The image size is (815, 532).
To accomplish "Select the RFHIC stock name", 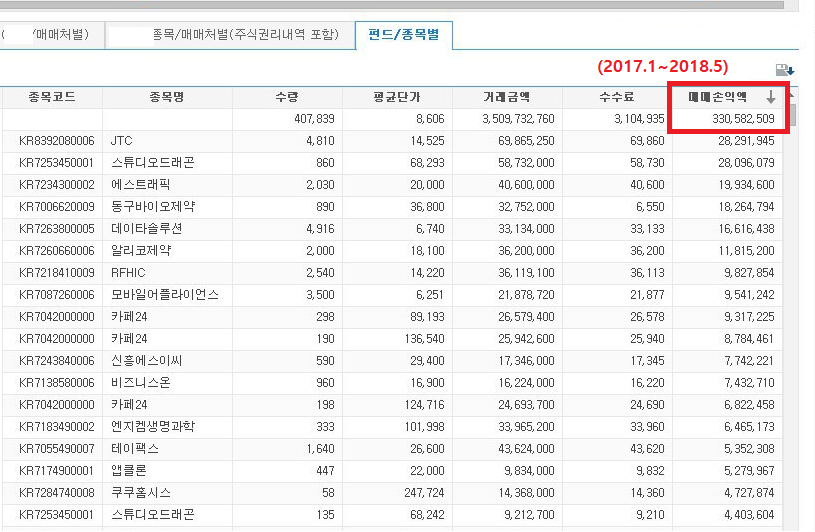I will (x=128, y=273).
